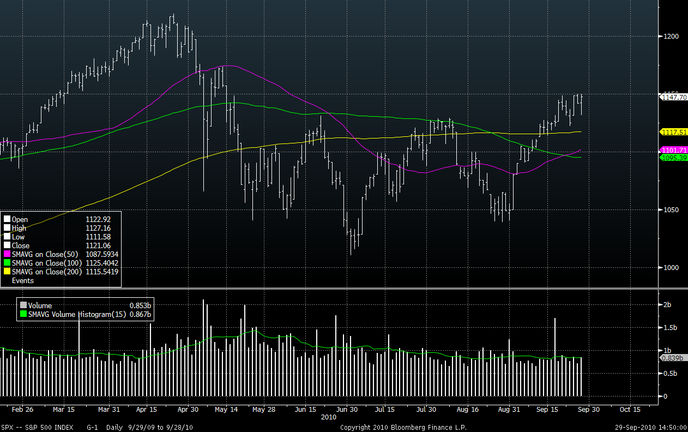Click the 0.899b volume axis tag
Image resolution: width=688 pixels, height=432 pixels.
[x=672, y=357]
